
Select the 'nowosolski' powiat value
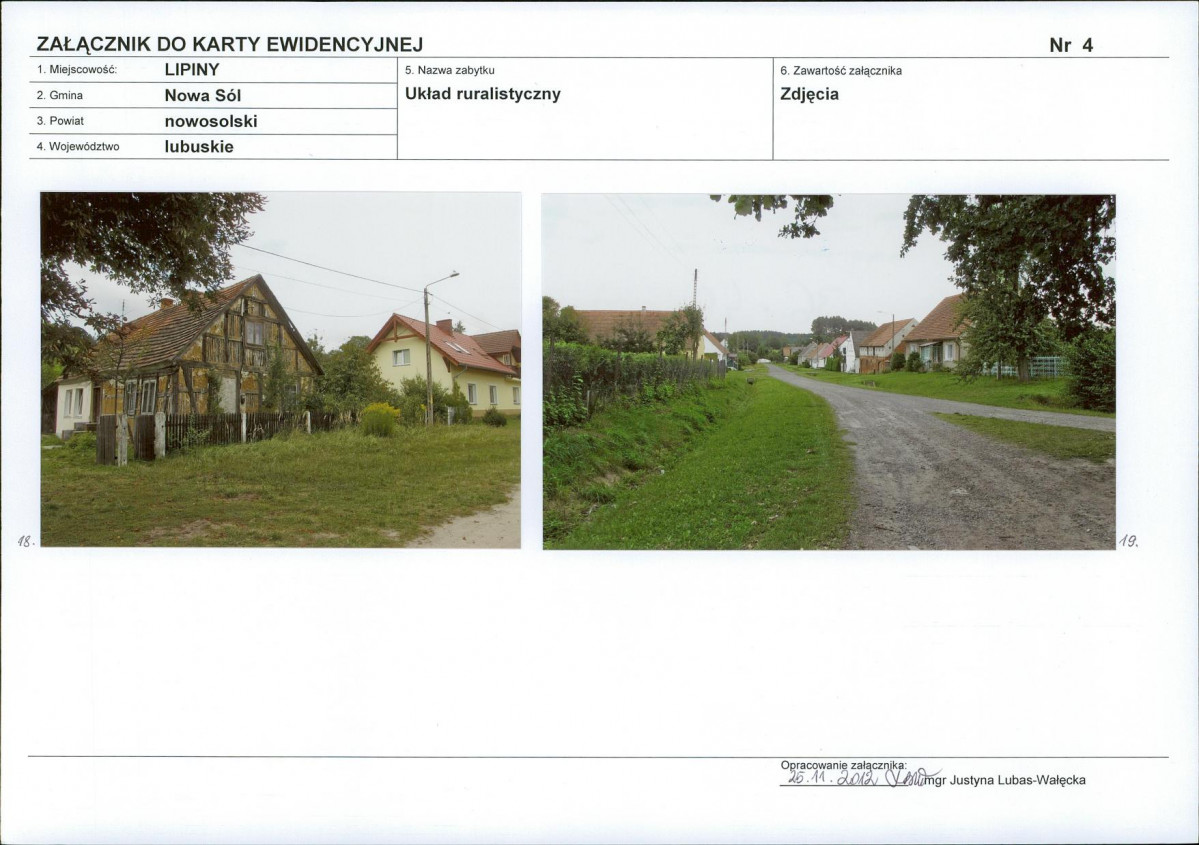tap(211, 121)
